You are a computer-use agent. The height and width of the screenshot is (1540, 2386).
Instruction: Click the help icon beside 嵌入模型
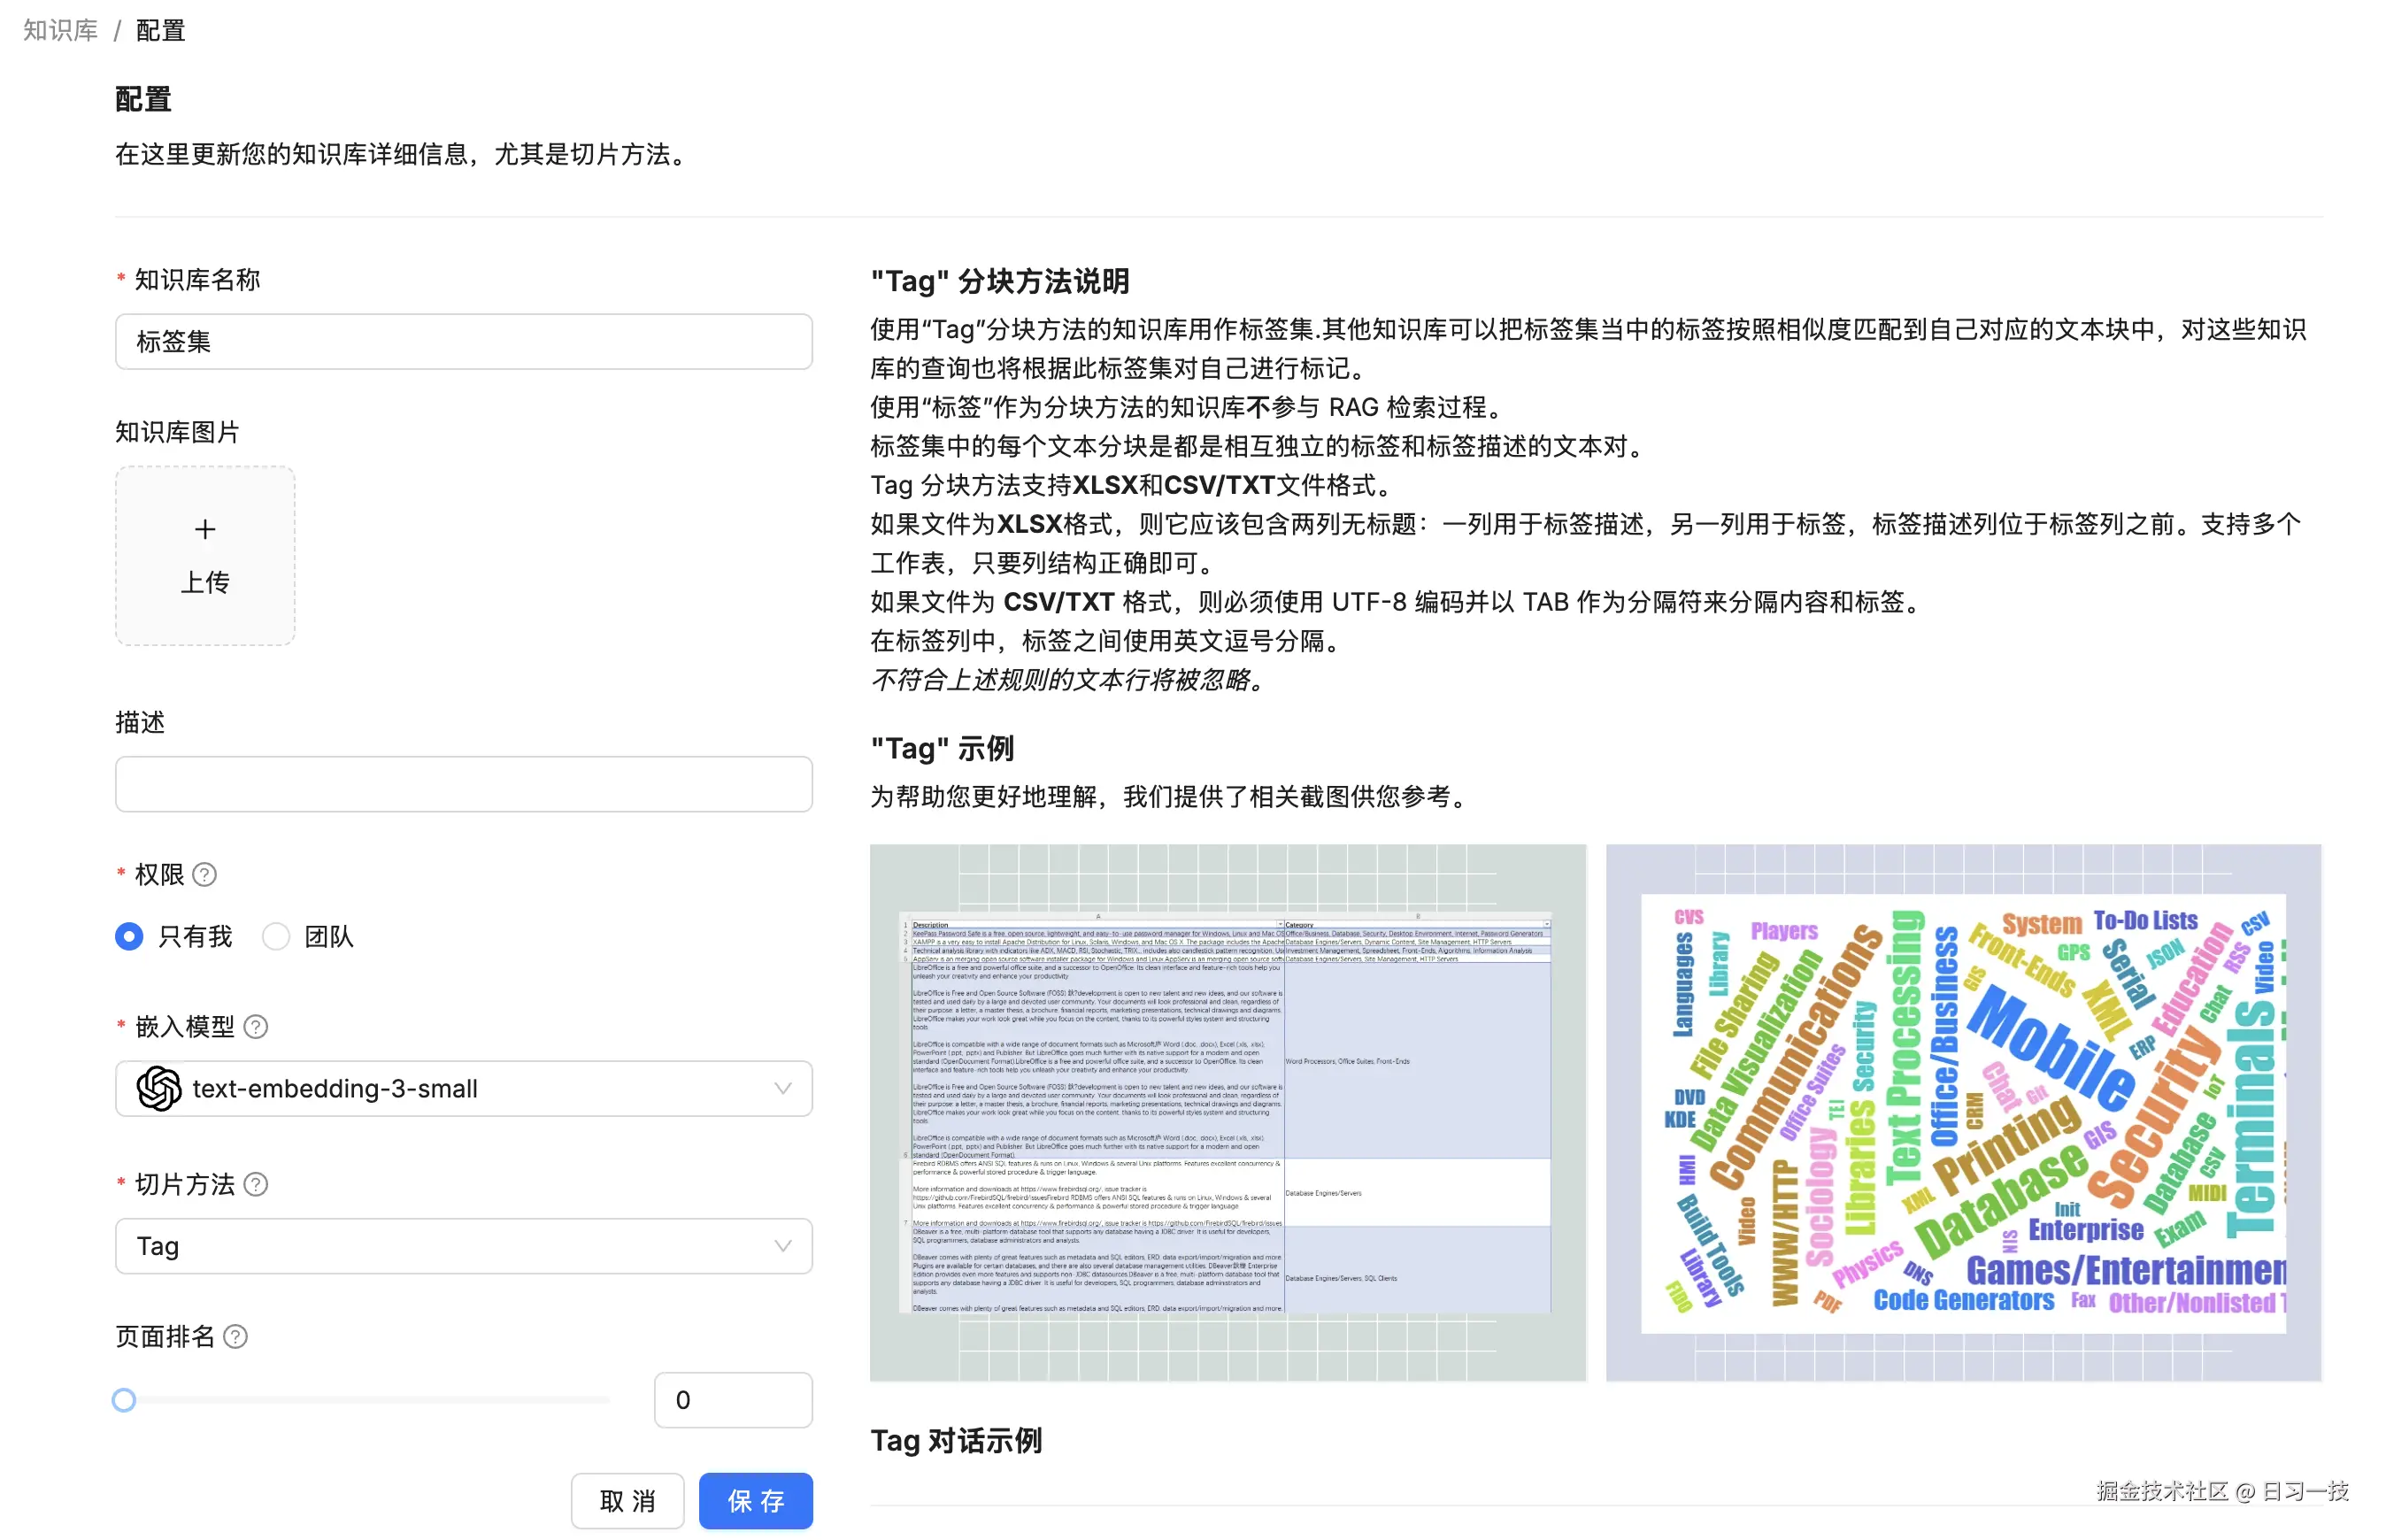pos(256,1027)
